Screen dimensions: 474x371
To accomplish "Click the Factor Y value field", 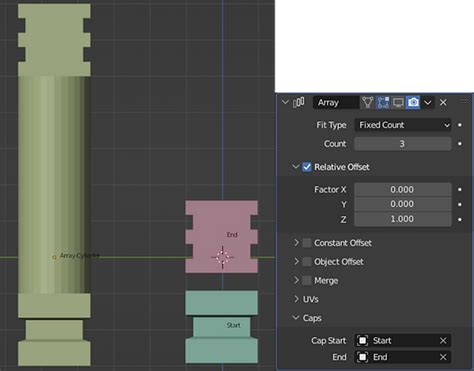I will [x=403, y=204].
